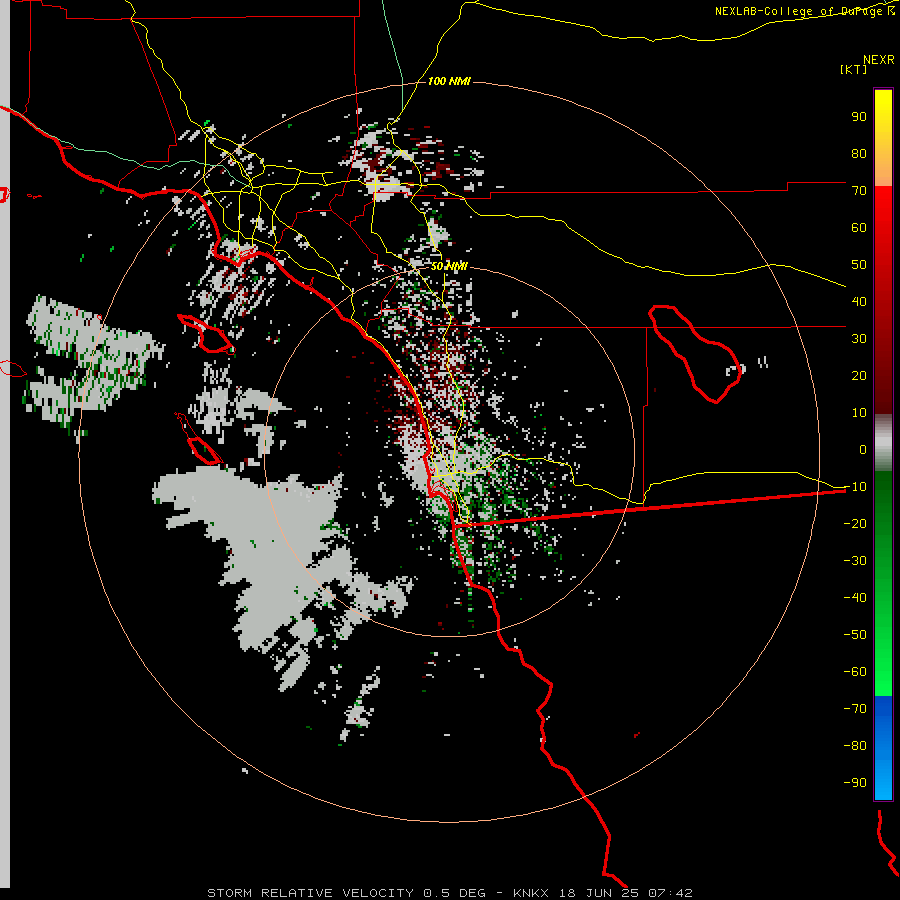Pick the gray zero-velocity band on color bar

click(883, 443)
